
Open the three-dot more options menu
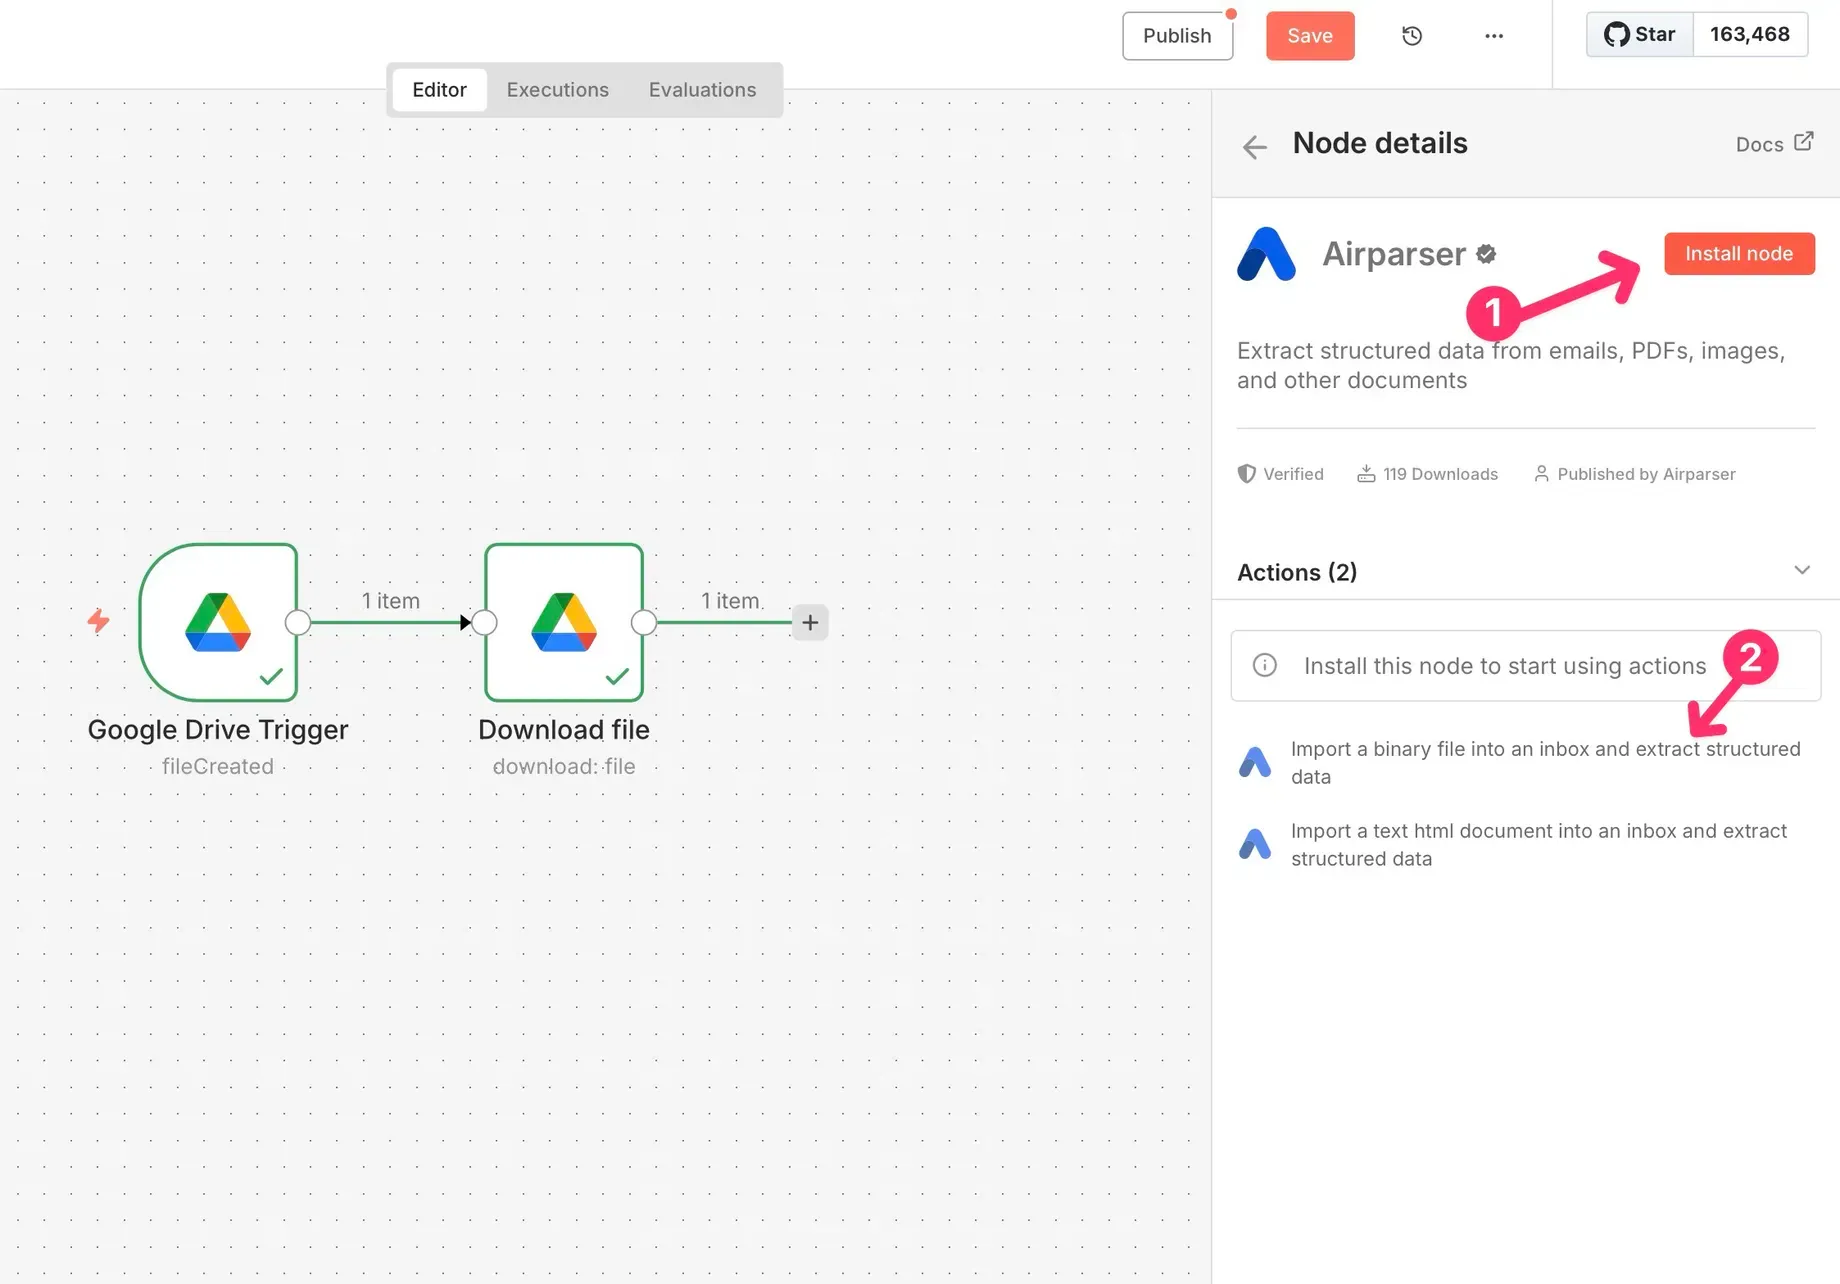click(1493, 36)
